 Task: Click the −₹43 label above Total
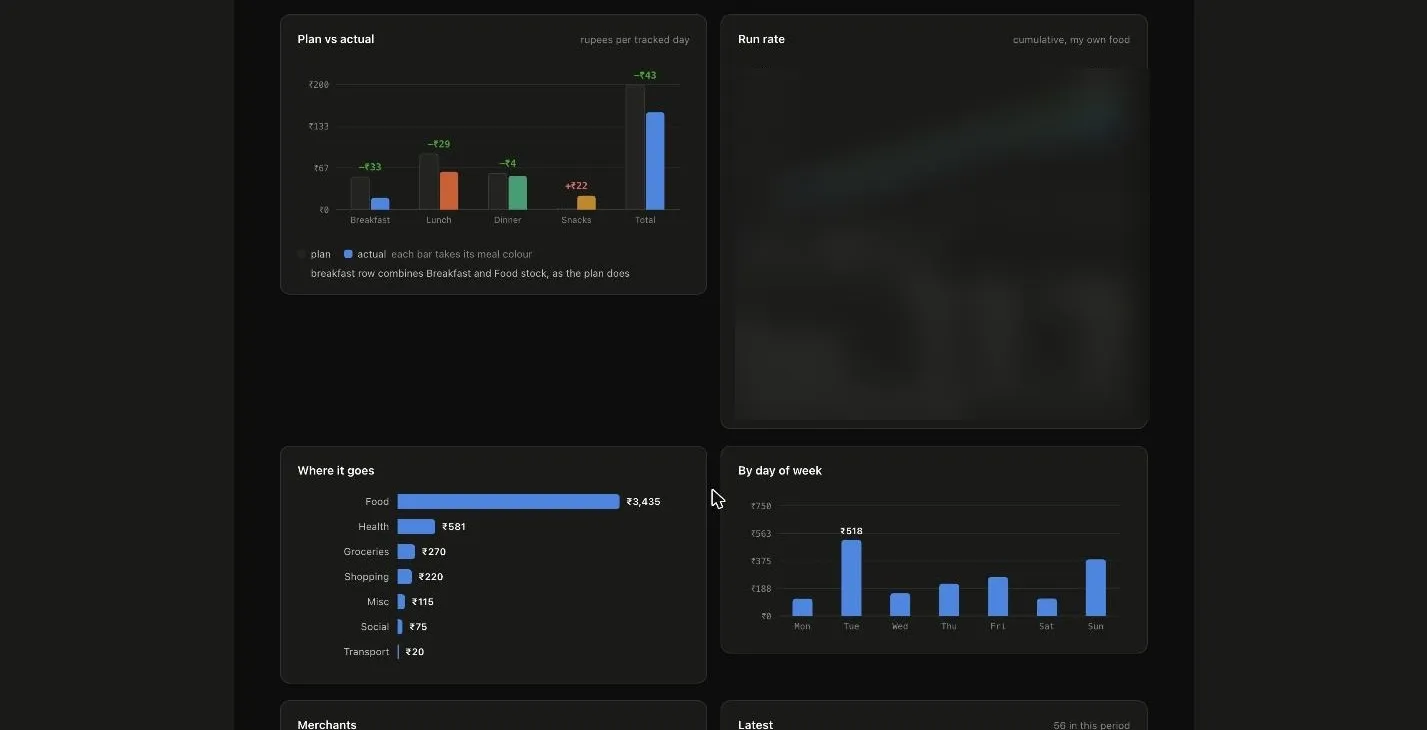(645, 75)
